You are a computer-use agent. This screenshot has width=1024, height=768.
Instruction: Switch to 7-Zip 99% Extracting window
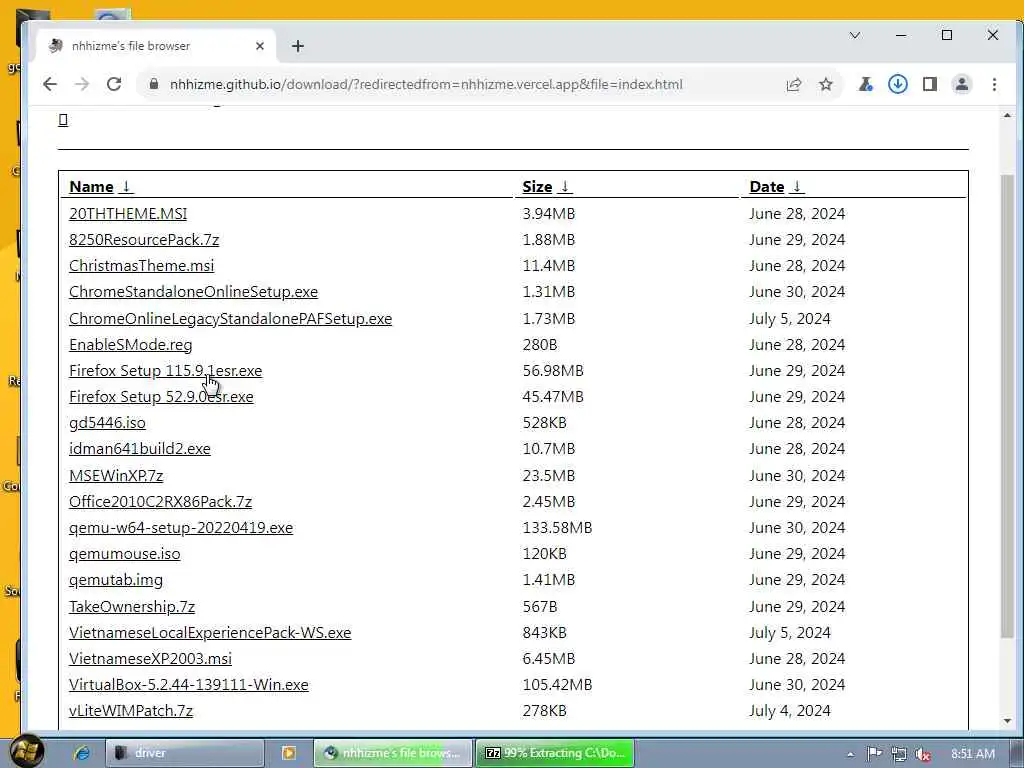(x=555, y=753)
